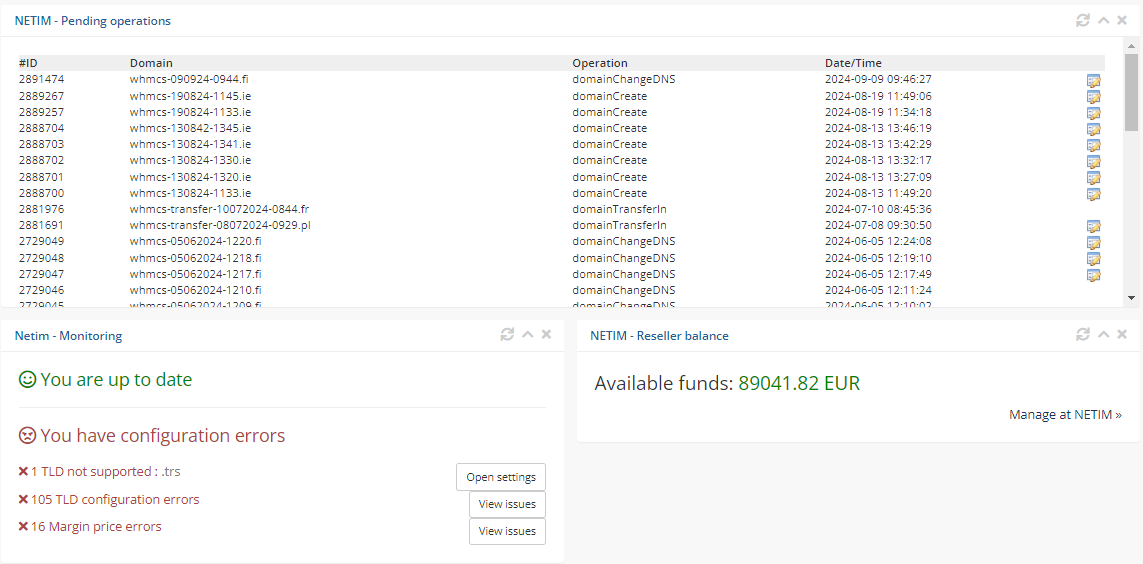Refresh the Pending operations widget
1143x564 pixels.
click(x=1083, y=20)
